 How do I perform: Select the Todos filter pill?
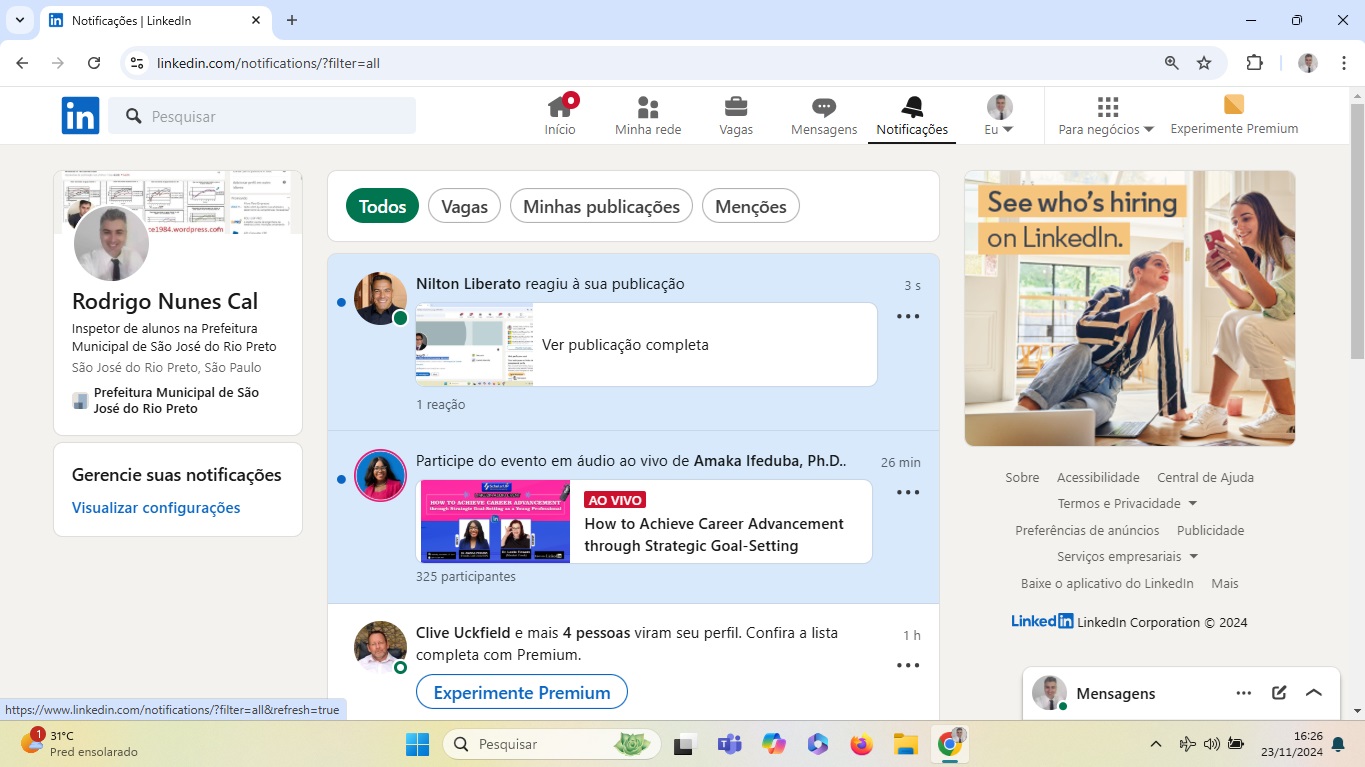pos(382,206)
